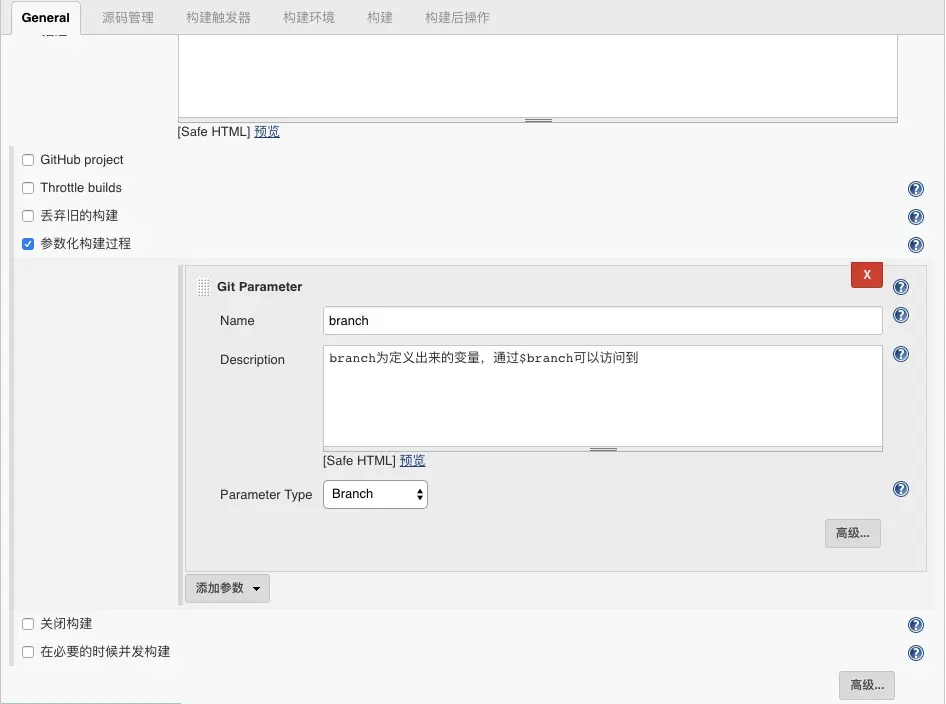Click into top project description textarea
This screenshot has width=946, height=704.
[x=538, y=76]
